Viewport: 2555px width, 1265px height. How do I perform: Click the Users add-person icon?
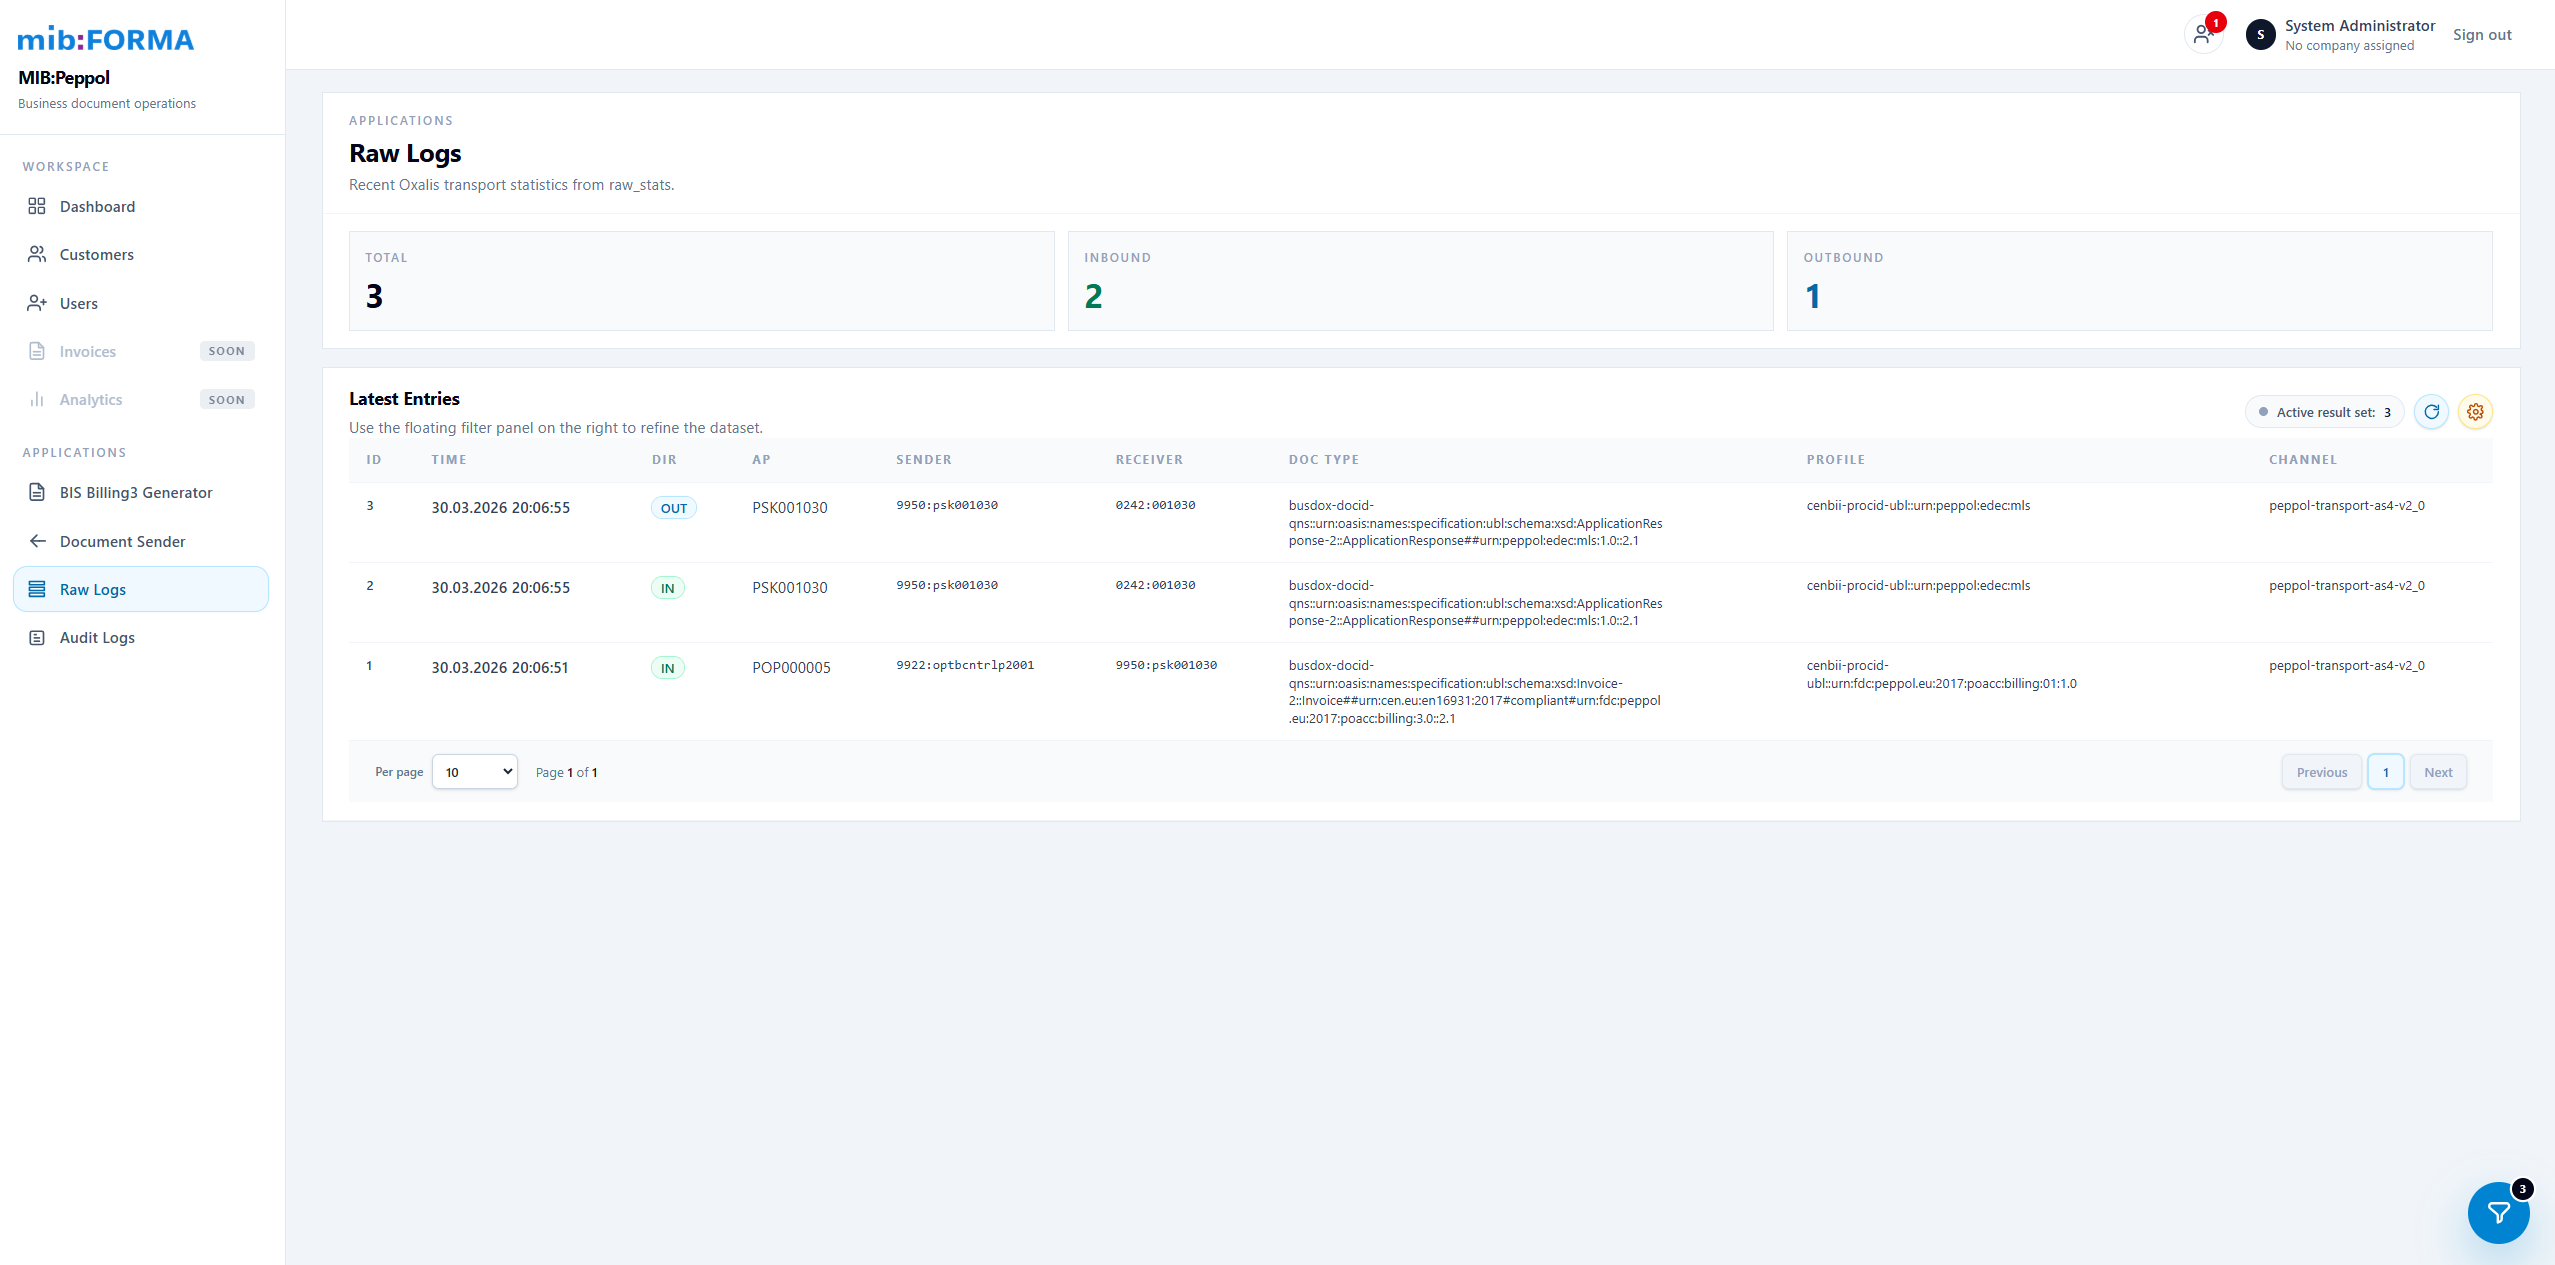[x=37, y=303]
